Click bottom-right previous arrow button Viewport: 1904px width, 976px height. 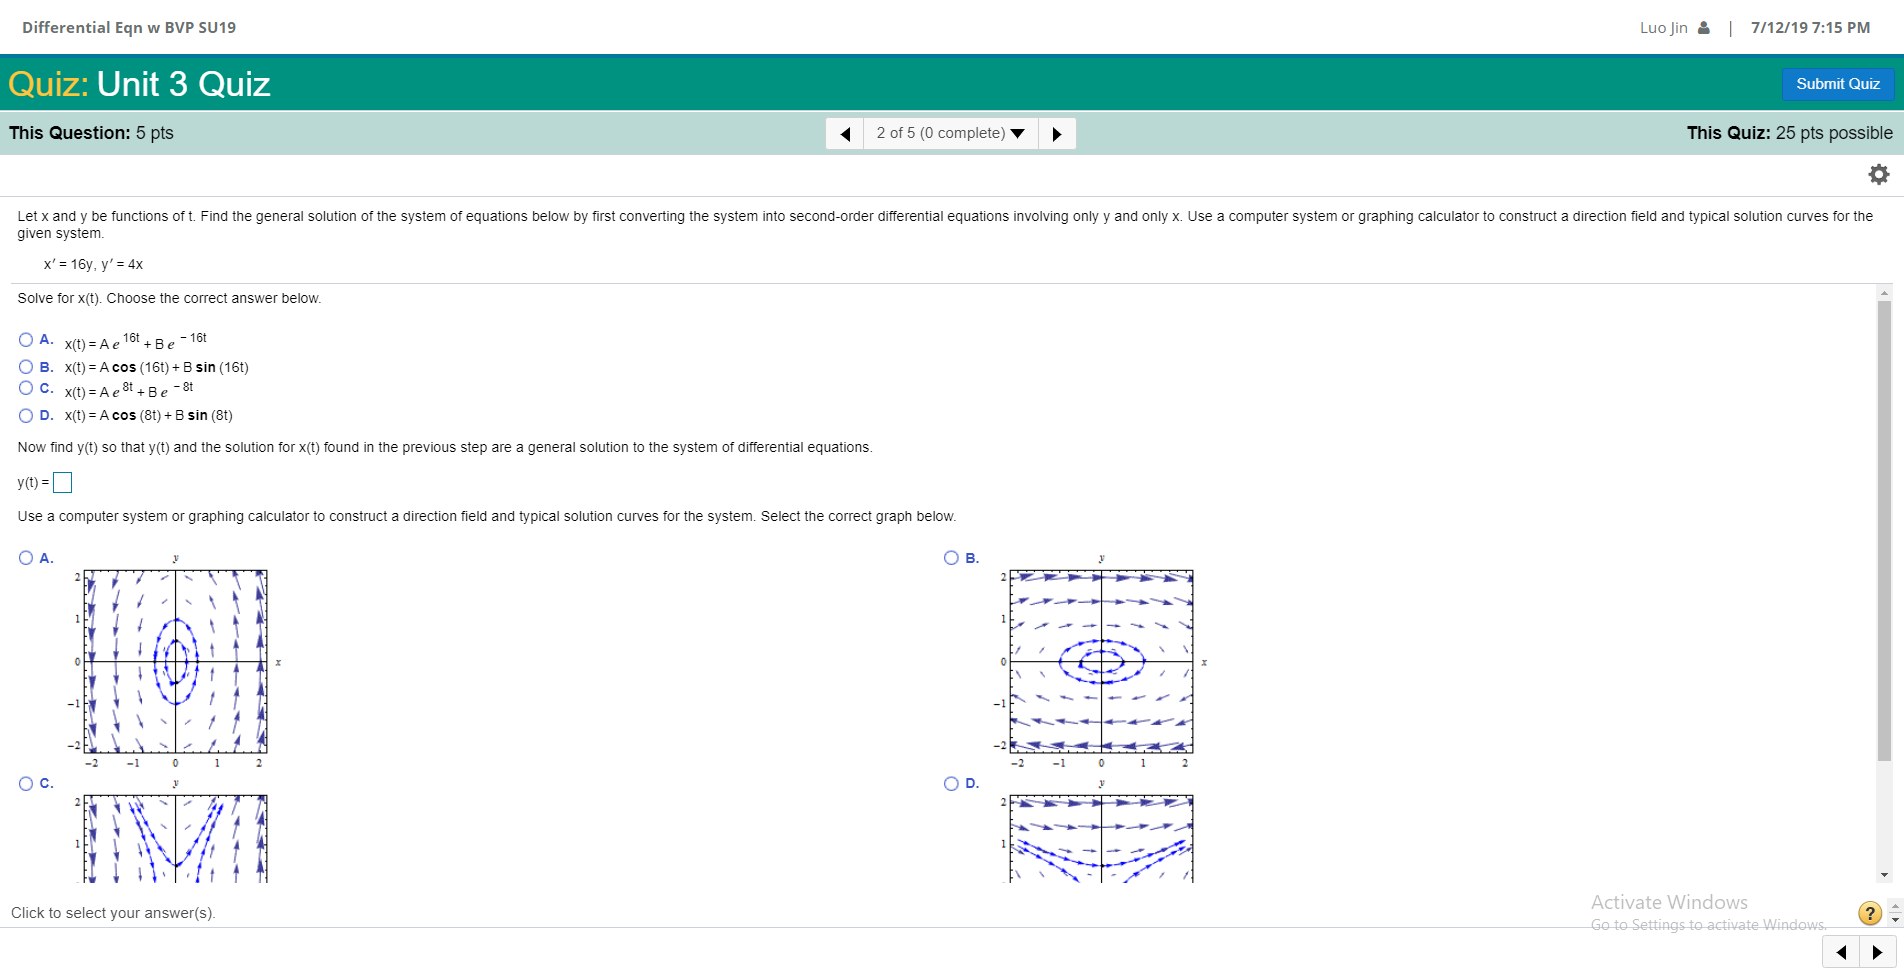click(x=1841, y=952)
